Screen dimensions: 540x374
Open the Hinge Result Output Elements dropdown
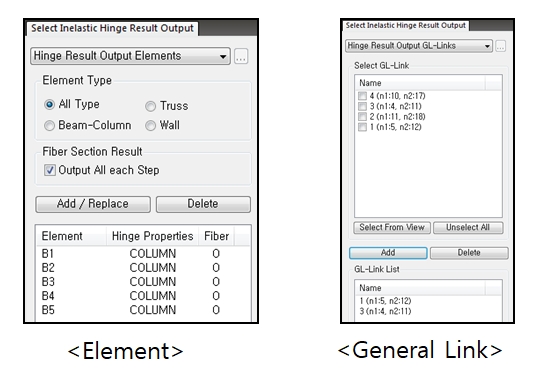click(x=130, y=56)
